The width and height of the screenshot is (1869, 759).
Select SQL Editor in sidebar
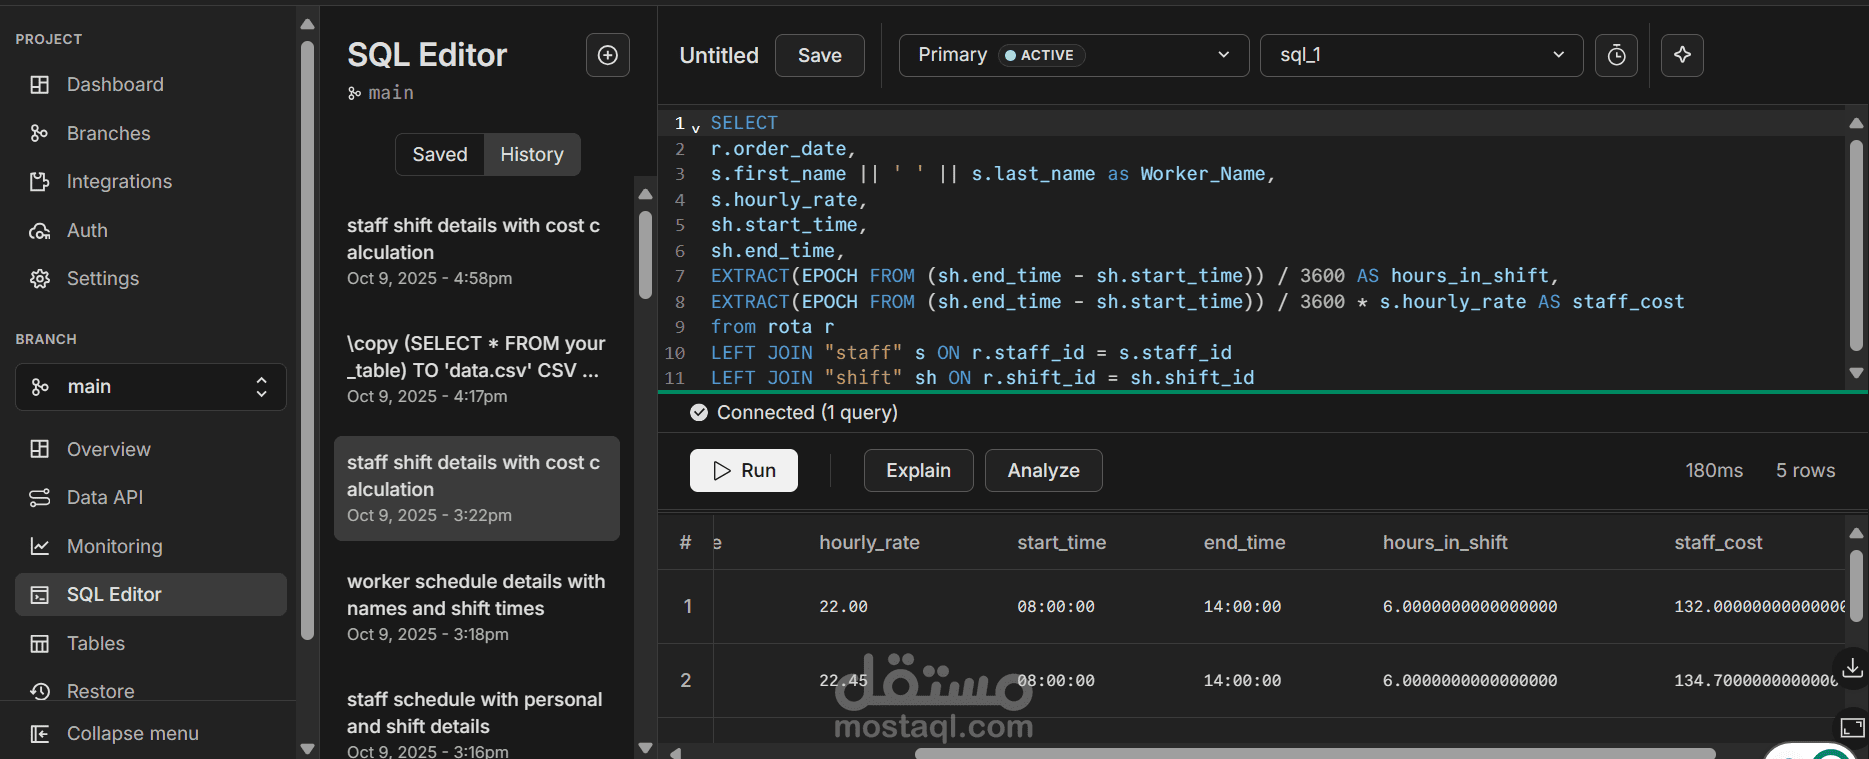pos(150,594)
